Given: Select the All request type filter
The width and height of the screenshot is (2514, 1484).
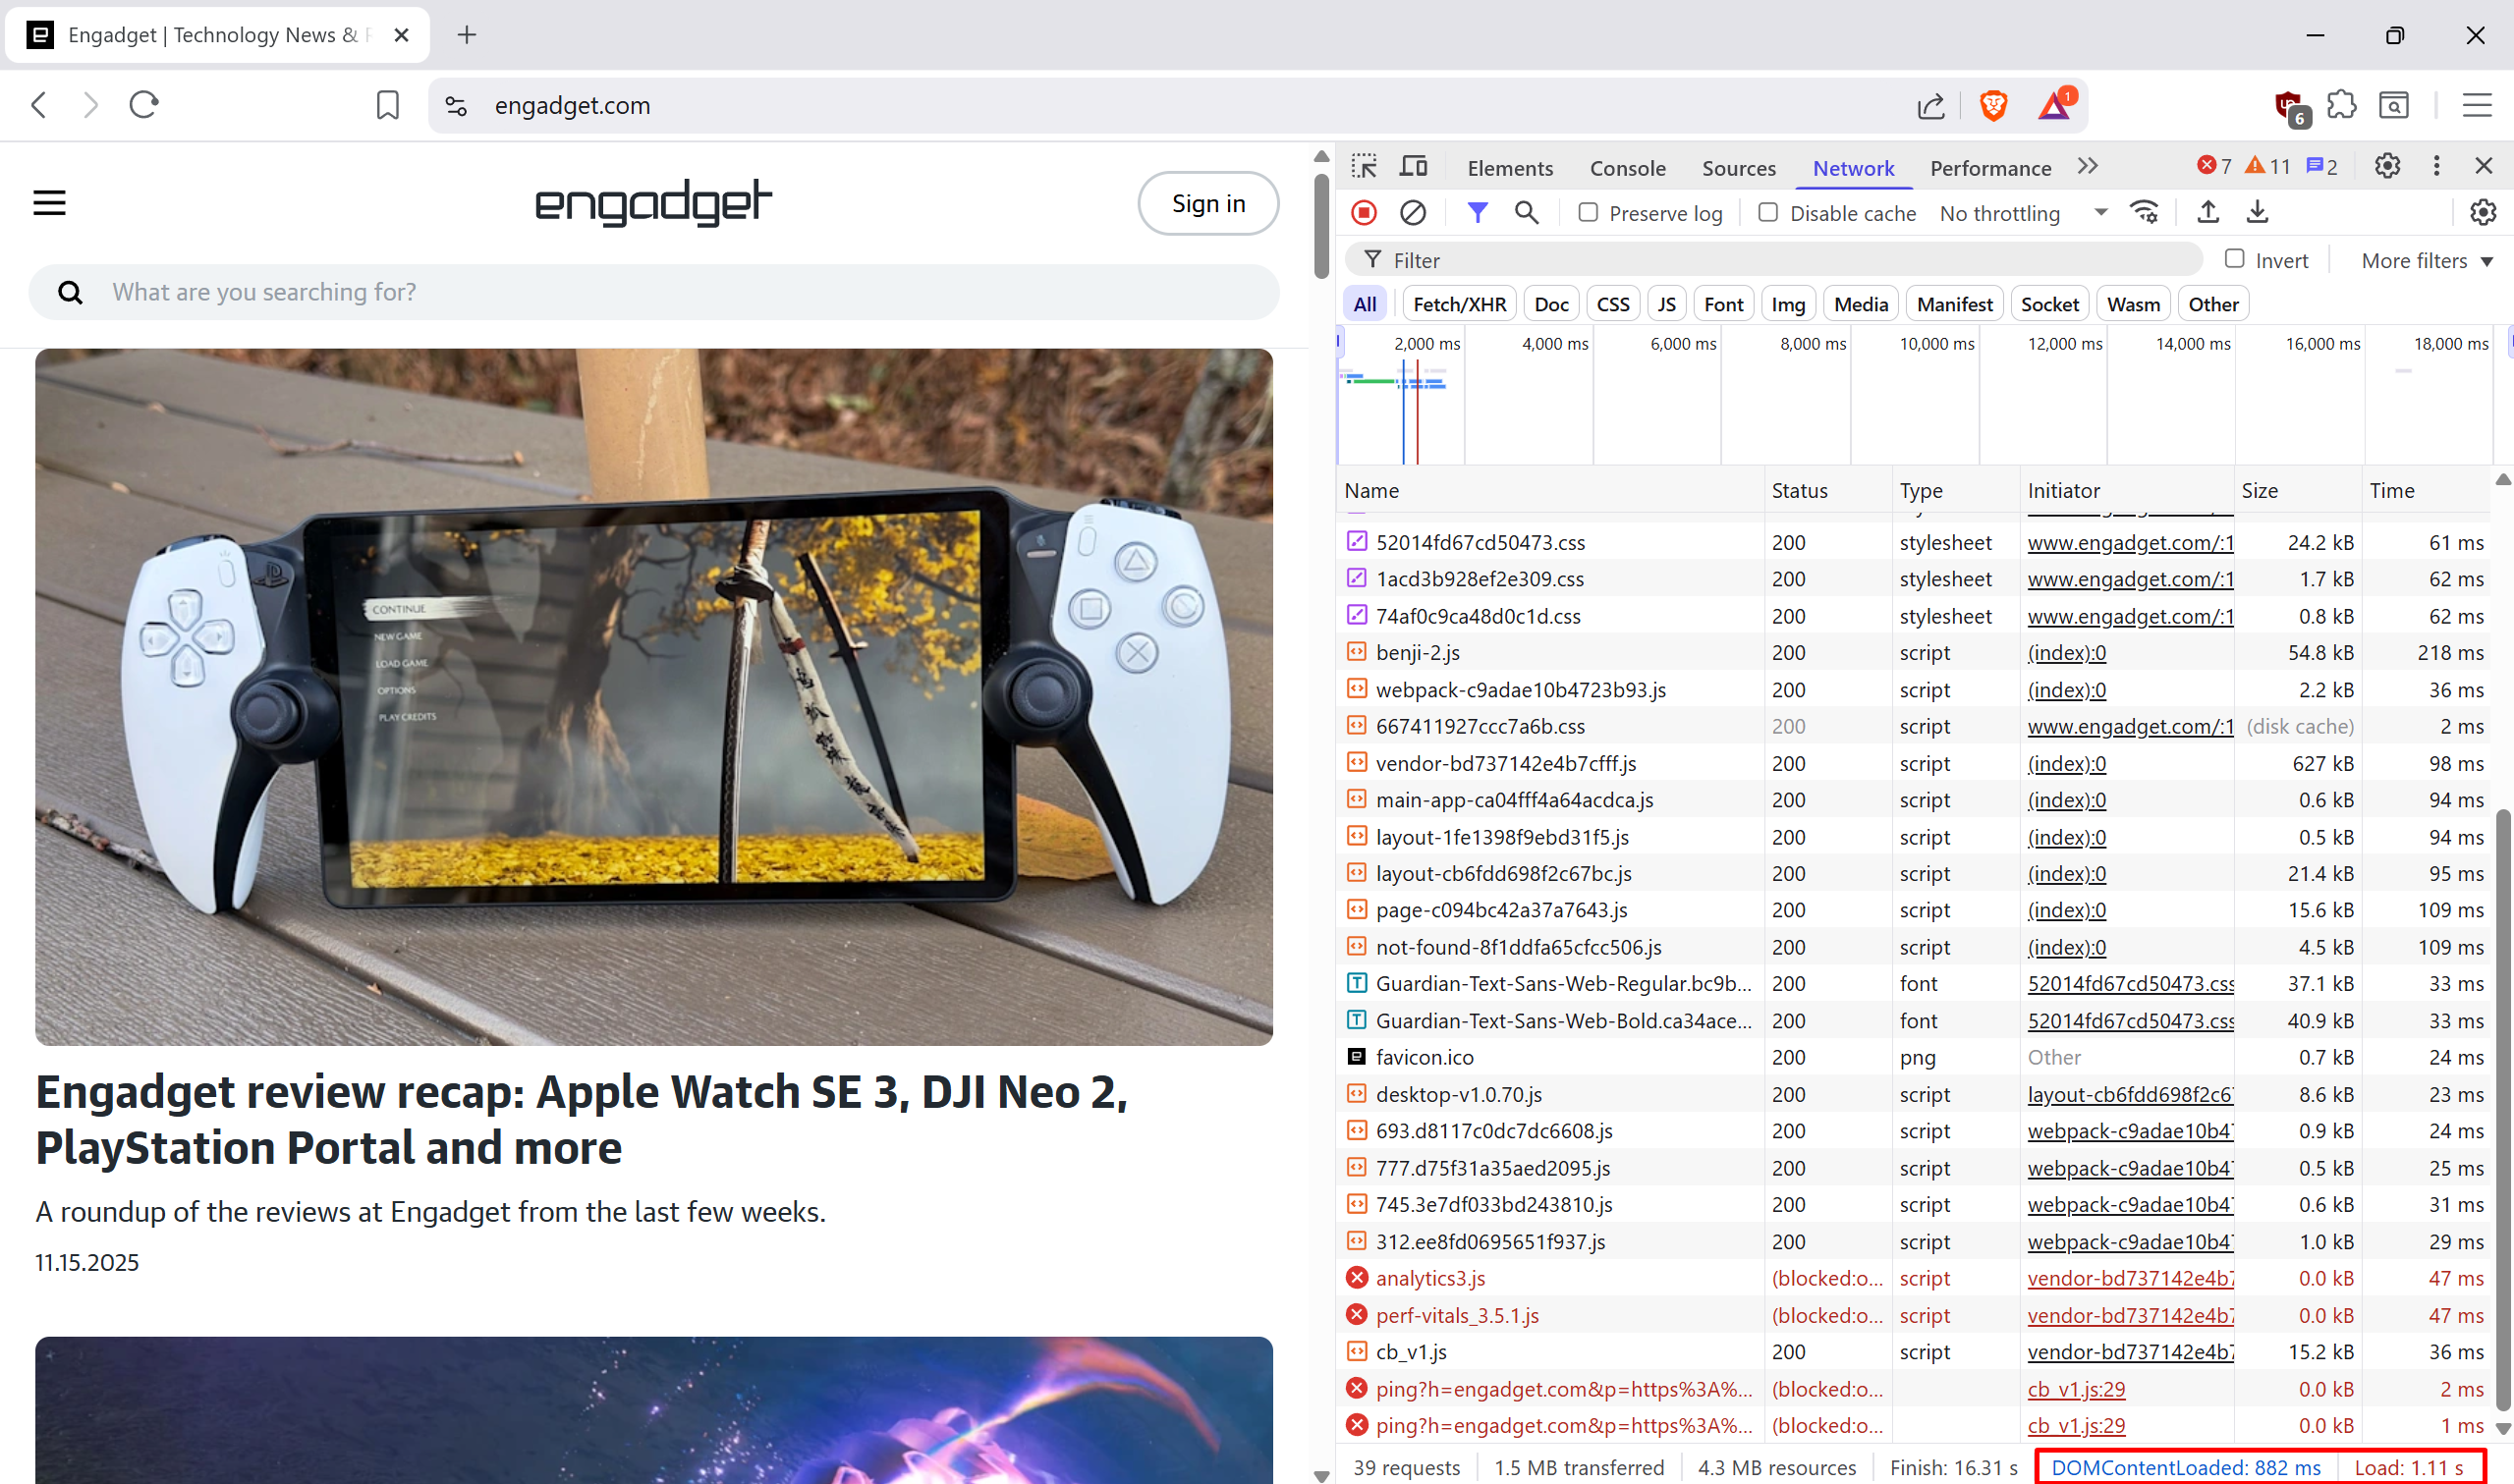Looking at the screenshot, I should [1364, 304].
